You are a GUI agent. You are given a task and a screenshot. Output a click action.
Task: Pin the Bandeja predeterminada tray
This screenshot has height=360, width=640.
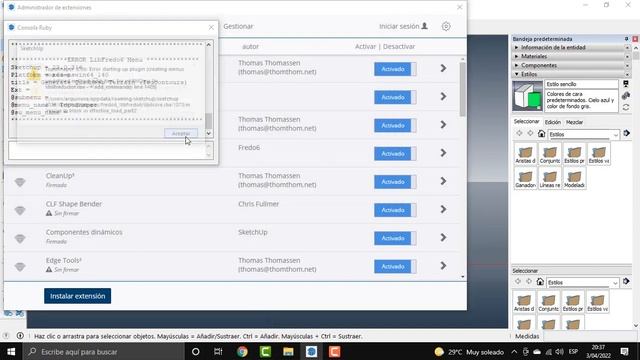coord(627,39)
